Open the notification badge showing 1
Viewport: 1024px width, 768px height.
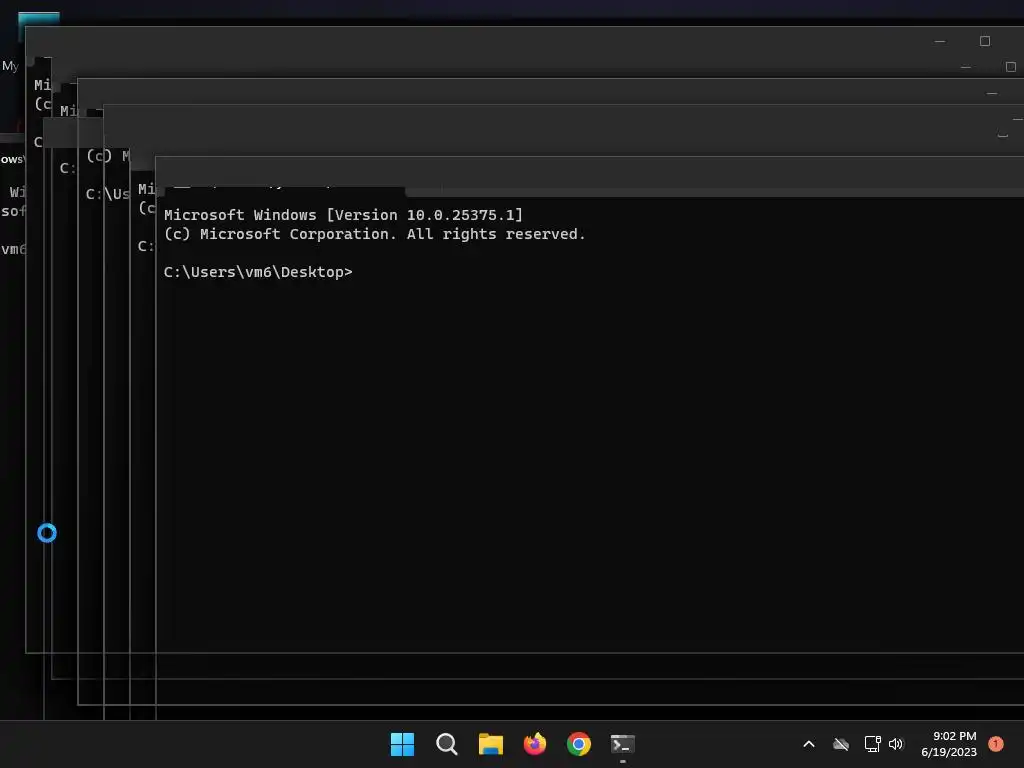(996, 743)
